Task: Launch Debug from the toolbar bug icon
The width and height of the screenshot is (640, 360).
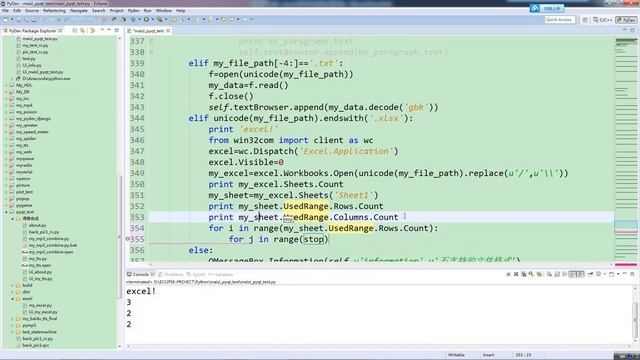Action: [x=133, y=20]
